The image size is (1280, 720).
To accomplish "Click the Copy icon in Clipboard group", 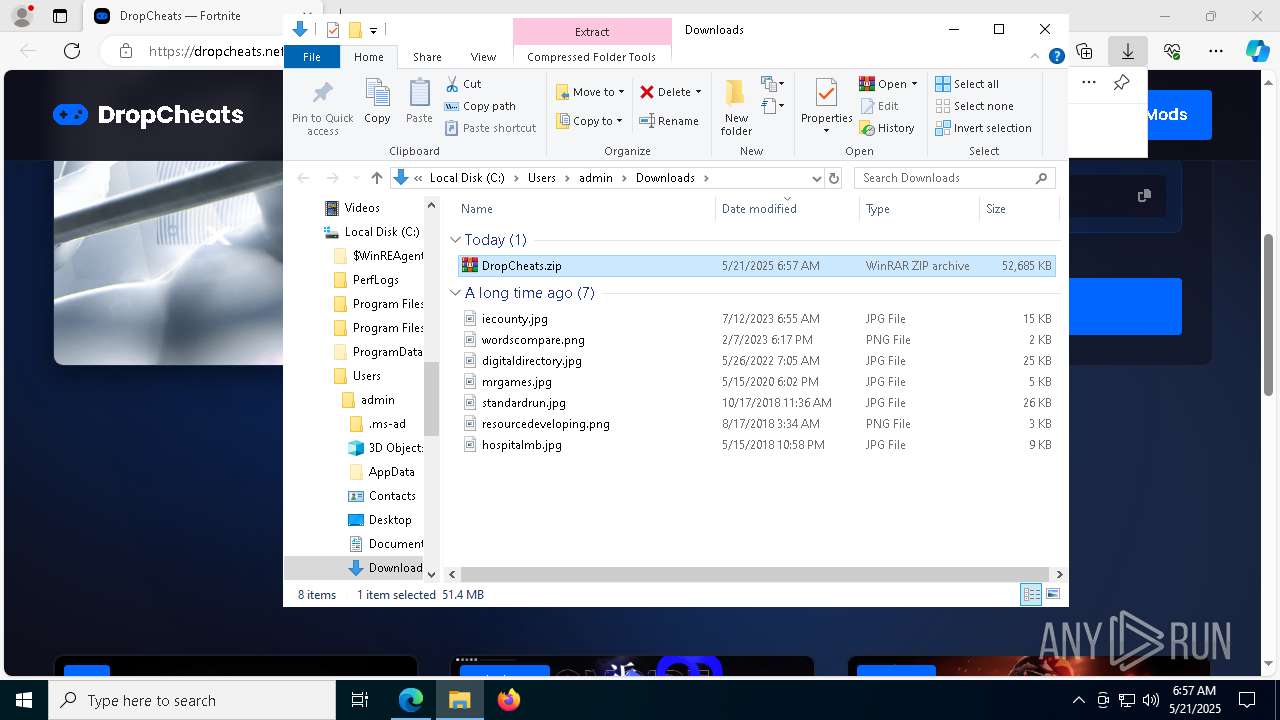I will pos(377,94).
